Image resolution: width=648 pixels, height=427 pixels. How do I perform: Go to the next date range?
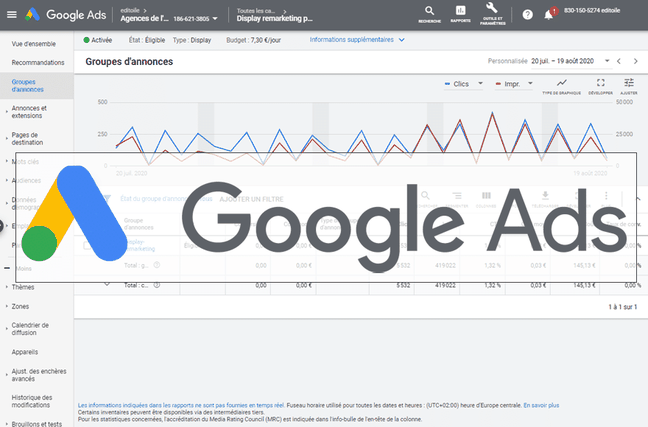pos(636,61)
